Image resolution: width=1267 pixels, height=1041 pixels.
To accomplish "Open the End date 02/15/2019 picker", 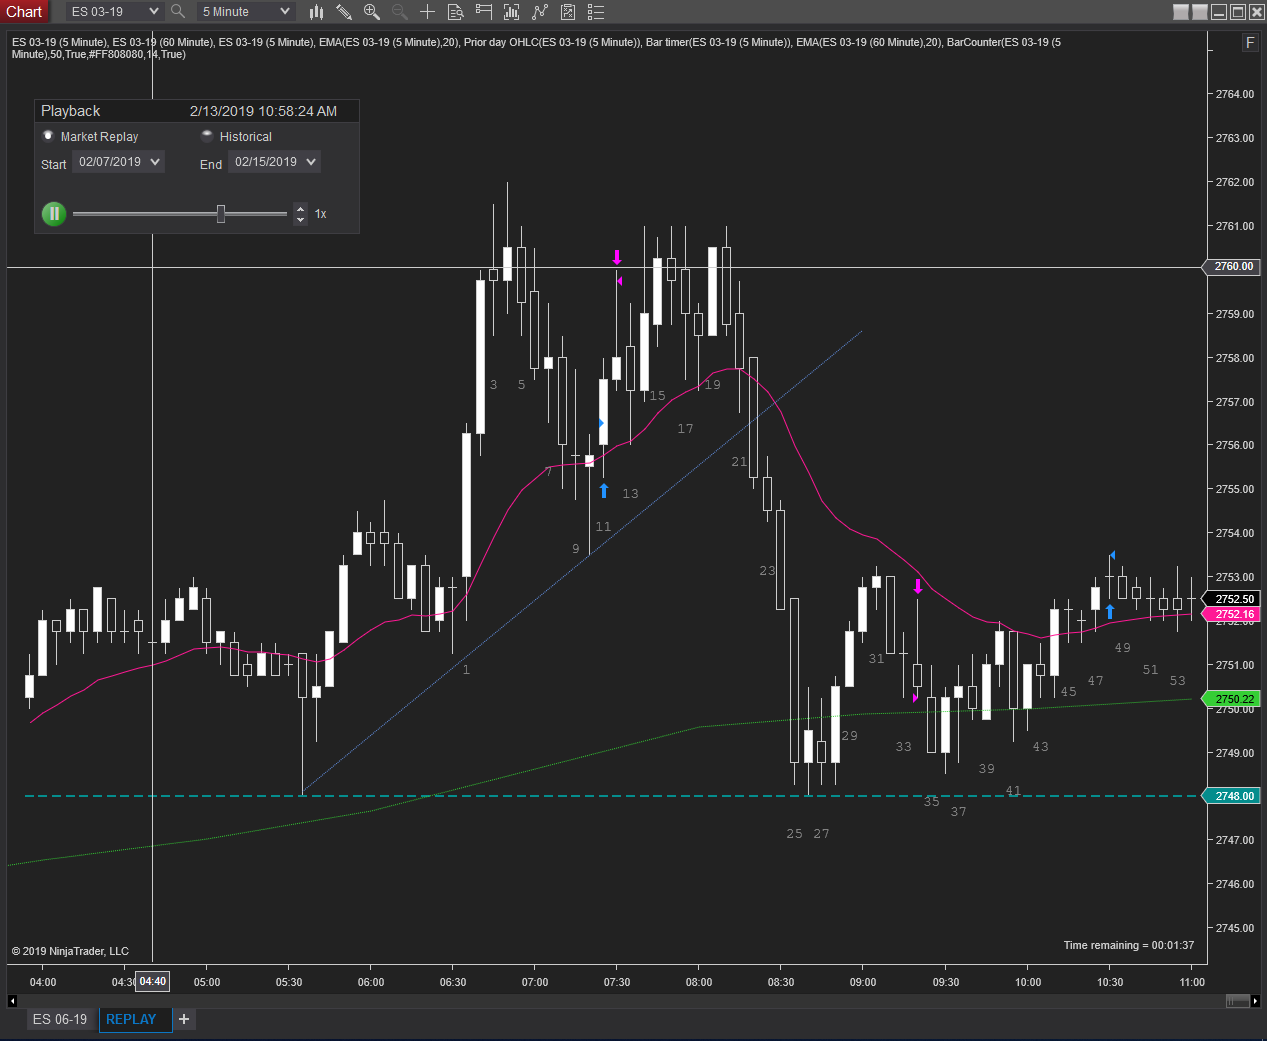I will (x=274, y=162).
